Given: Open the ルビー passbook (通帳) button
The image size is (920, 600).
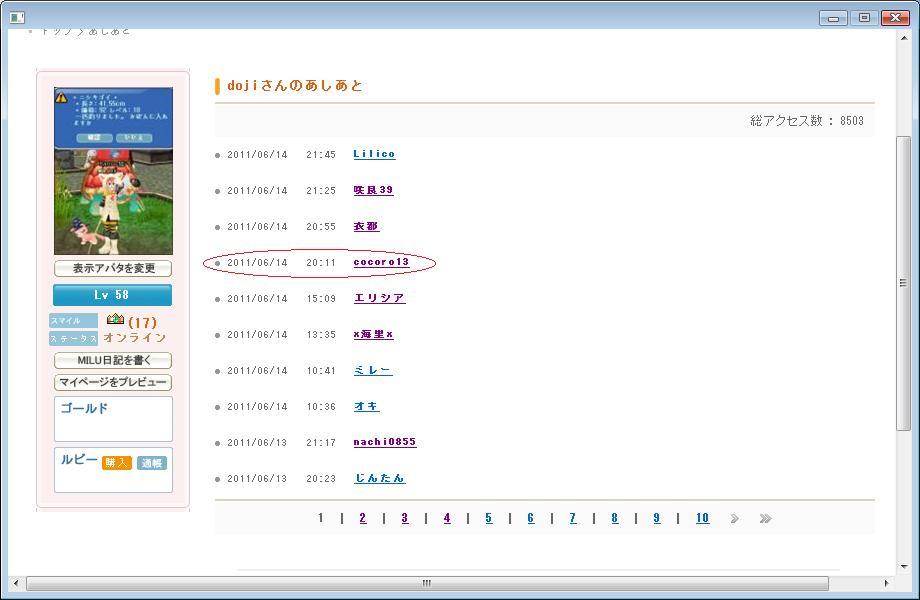Looking at the screenshot, I should [152, 463].
